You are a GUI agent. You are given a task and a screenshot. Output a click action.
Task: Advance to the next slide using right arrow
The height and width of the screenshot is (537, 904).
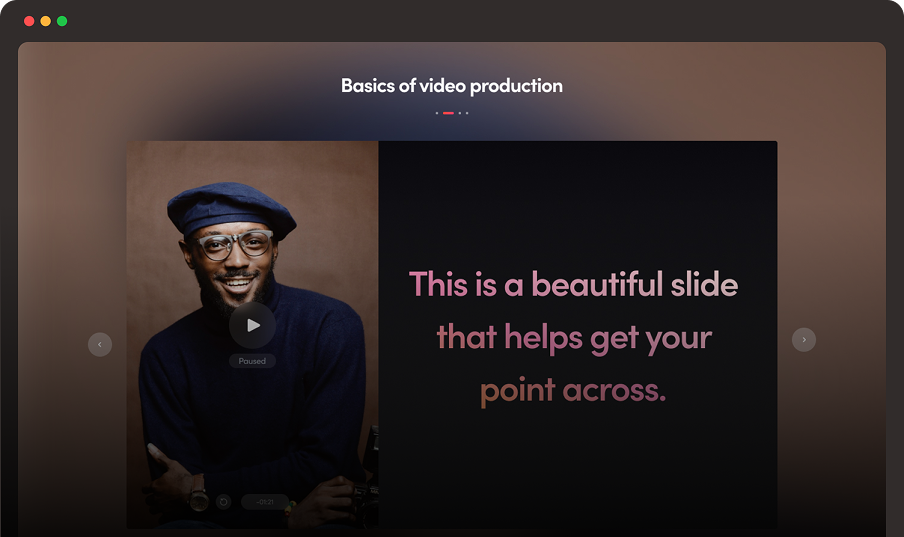coord(804,340)
